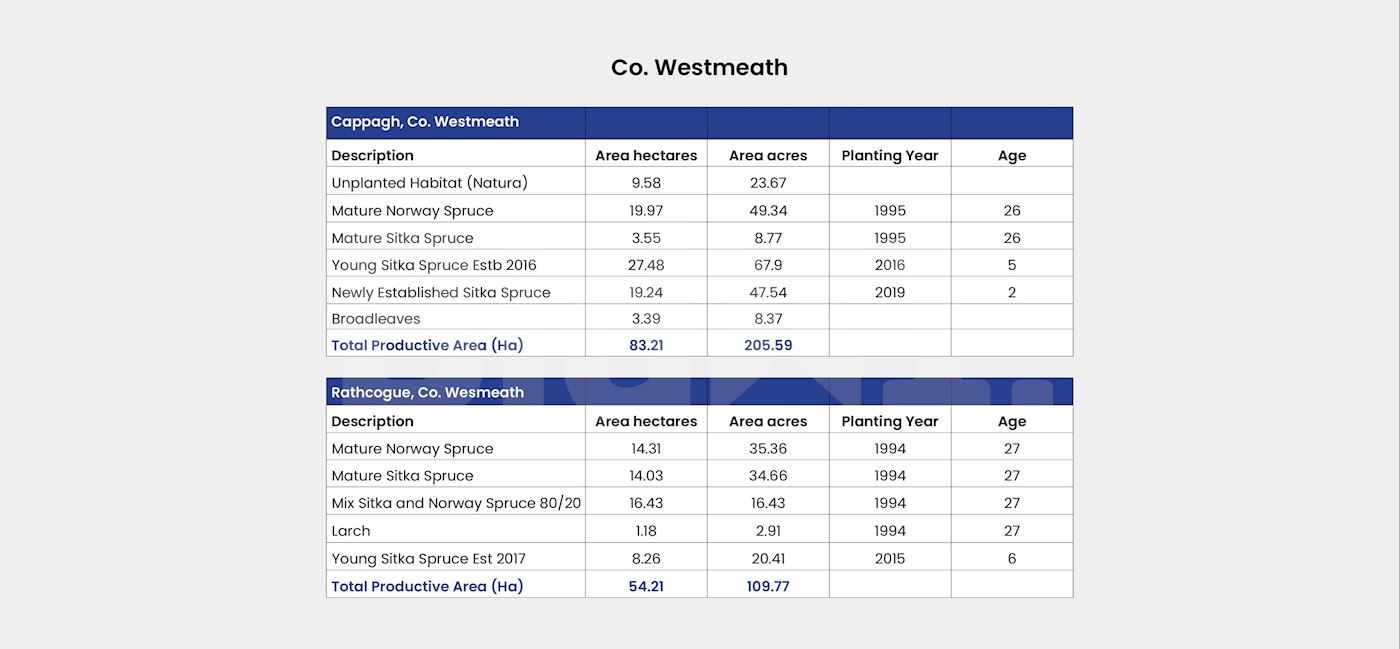Select the 1.18 hectares cell for Larch
The image size is (1400, 649).
click(x=646, y=531)
